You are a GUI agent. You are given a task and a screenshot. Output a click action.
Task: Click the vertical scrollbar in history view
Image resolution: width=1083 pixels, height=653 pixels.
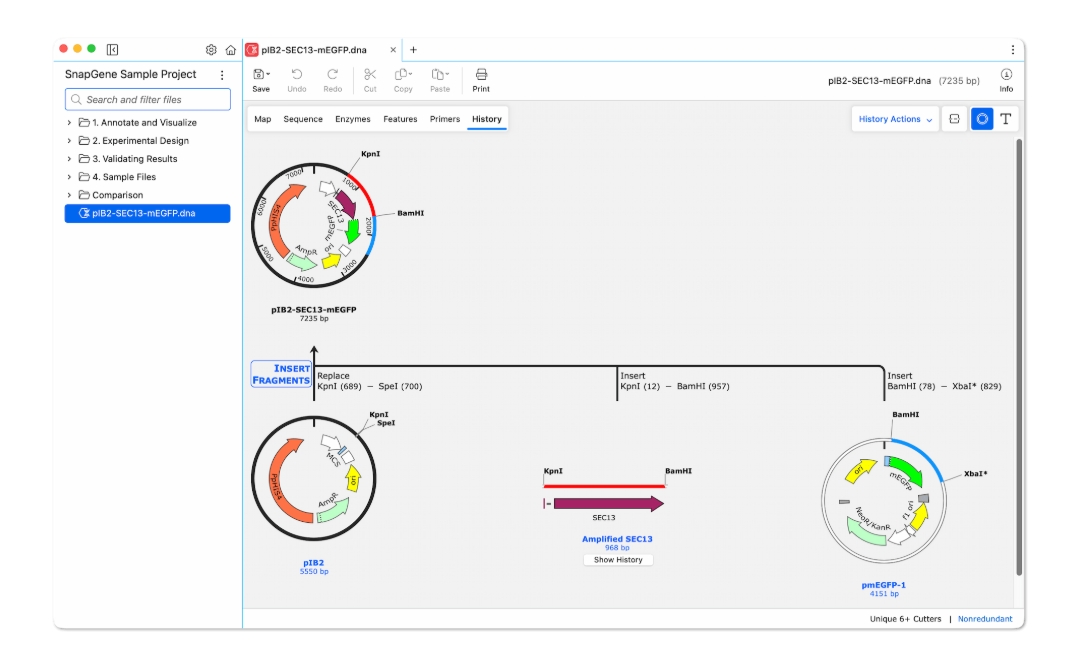pos(1019,357)
